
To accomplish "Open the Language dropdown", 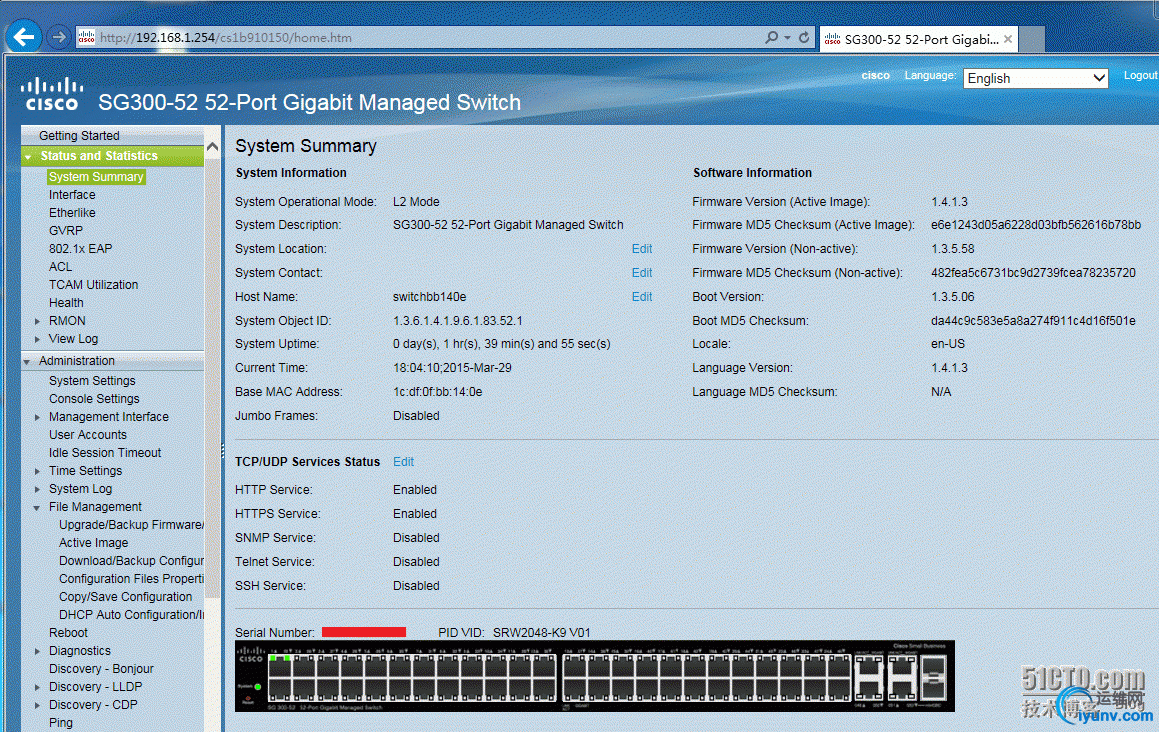I will click(1036, 78).
